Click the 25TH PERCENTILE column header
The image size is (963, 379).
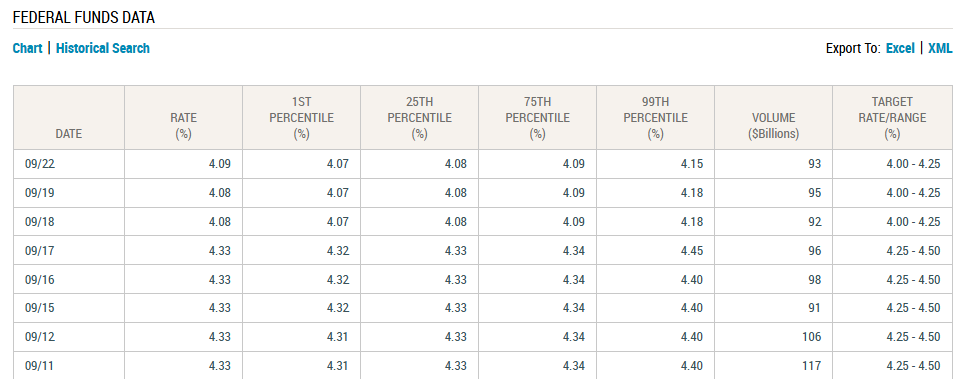(x=419, y=117)
